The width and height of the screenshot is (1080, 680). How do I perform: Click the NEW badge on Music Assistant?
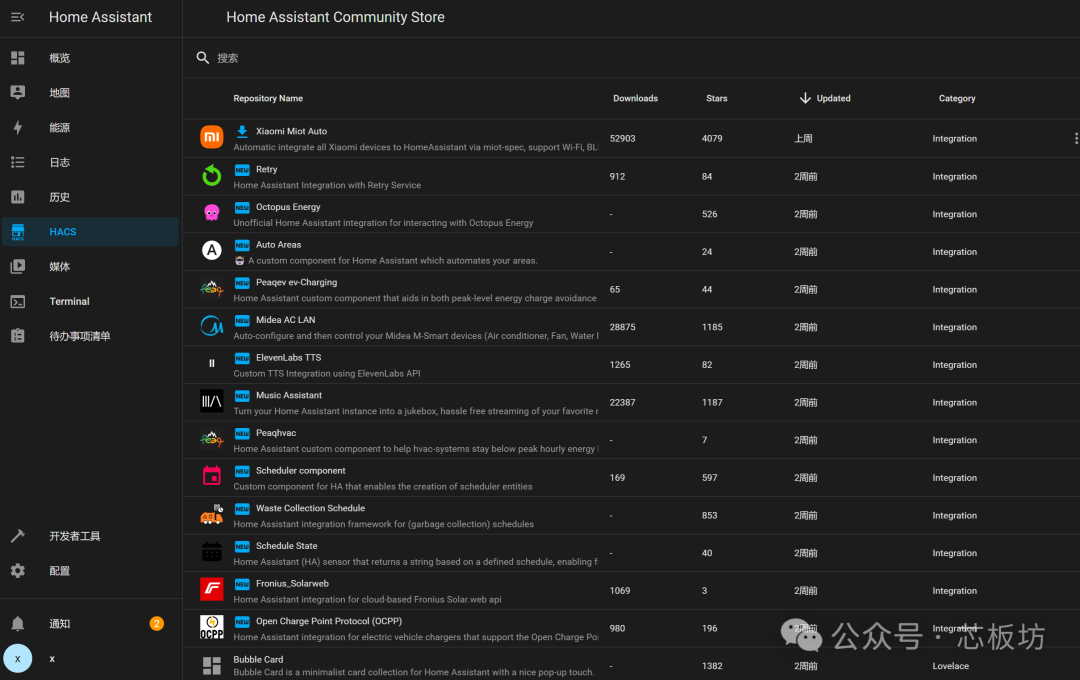(242, 395)
